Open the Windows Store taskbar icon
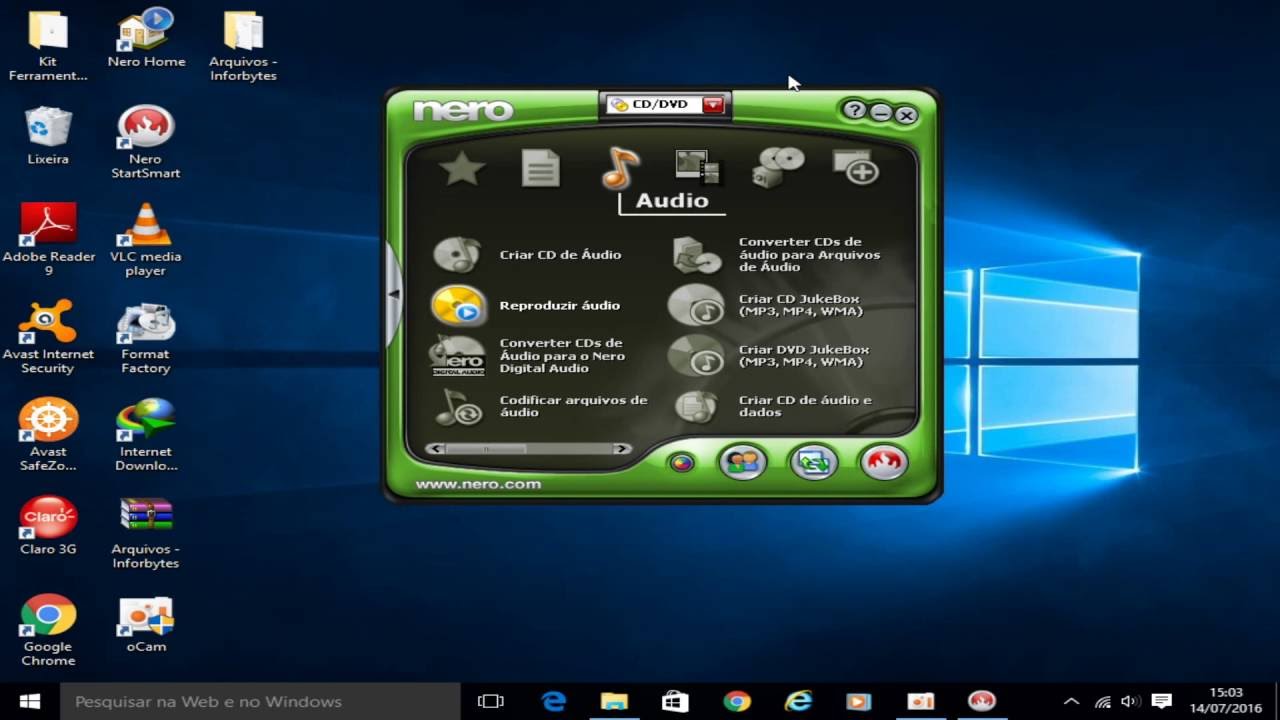The height and width of the screenshot is (720, 1280). click(675, 701)
